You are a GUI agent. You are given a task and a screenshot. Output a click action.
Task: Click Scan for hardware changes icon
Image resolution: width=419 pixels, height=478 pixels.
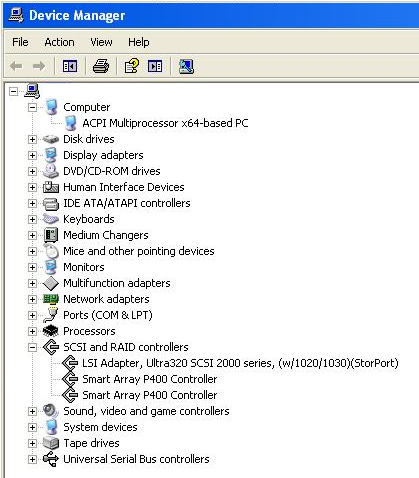[x=186, y=66]
